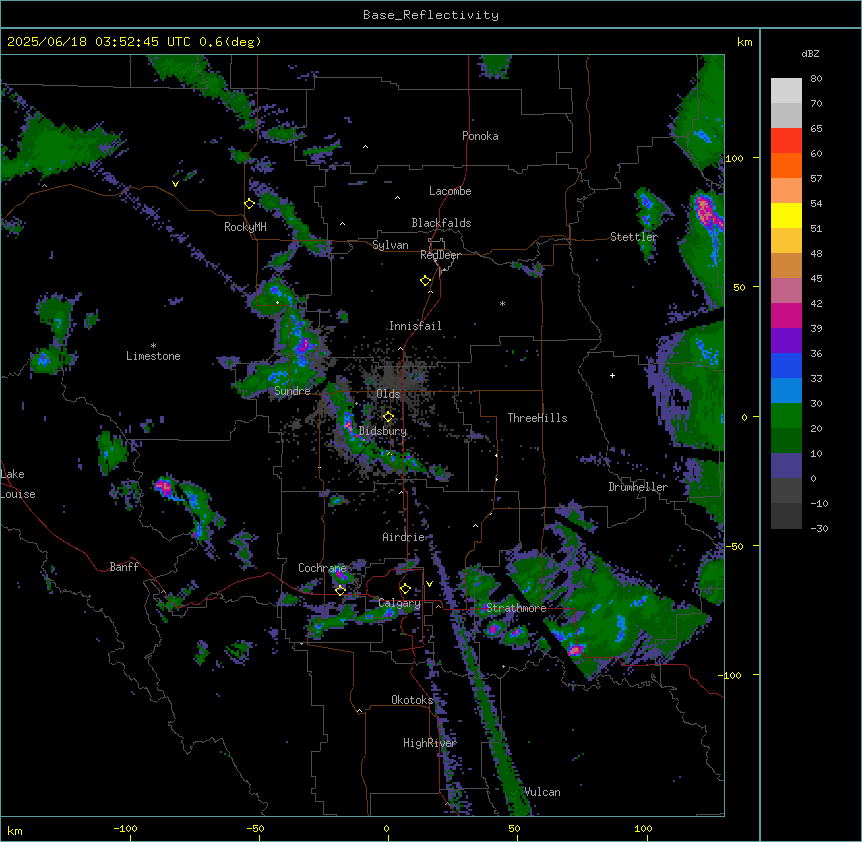Select the Stettler town label

tap(633, 237)
